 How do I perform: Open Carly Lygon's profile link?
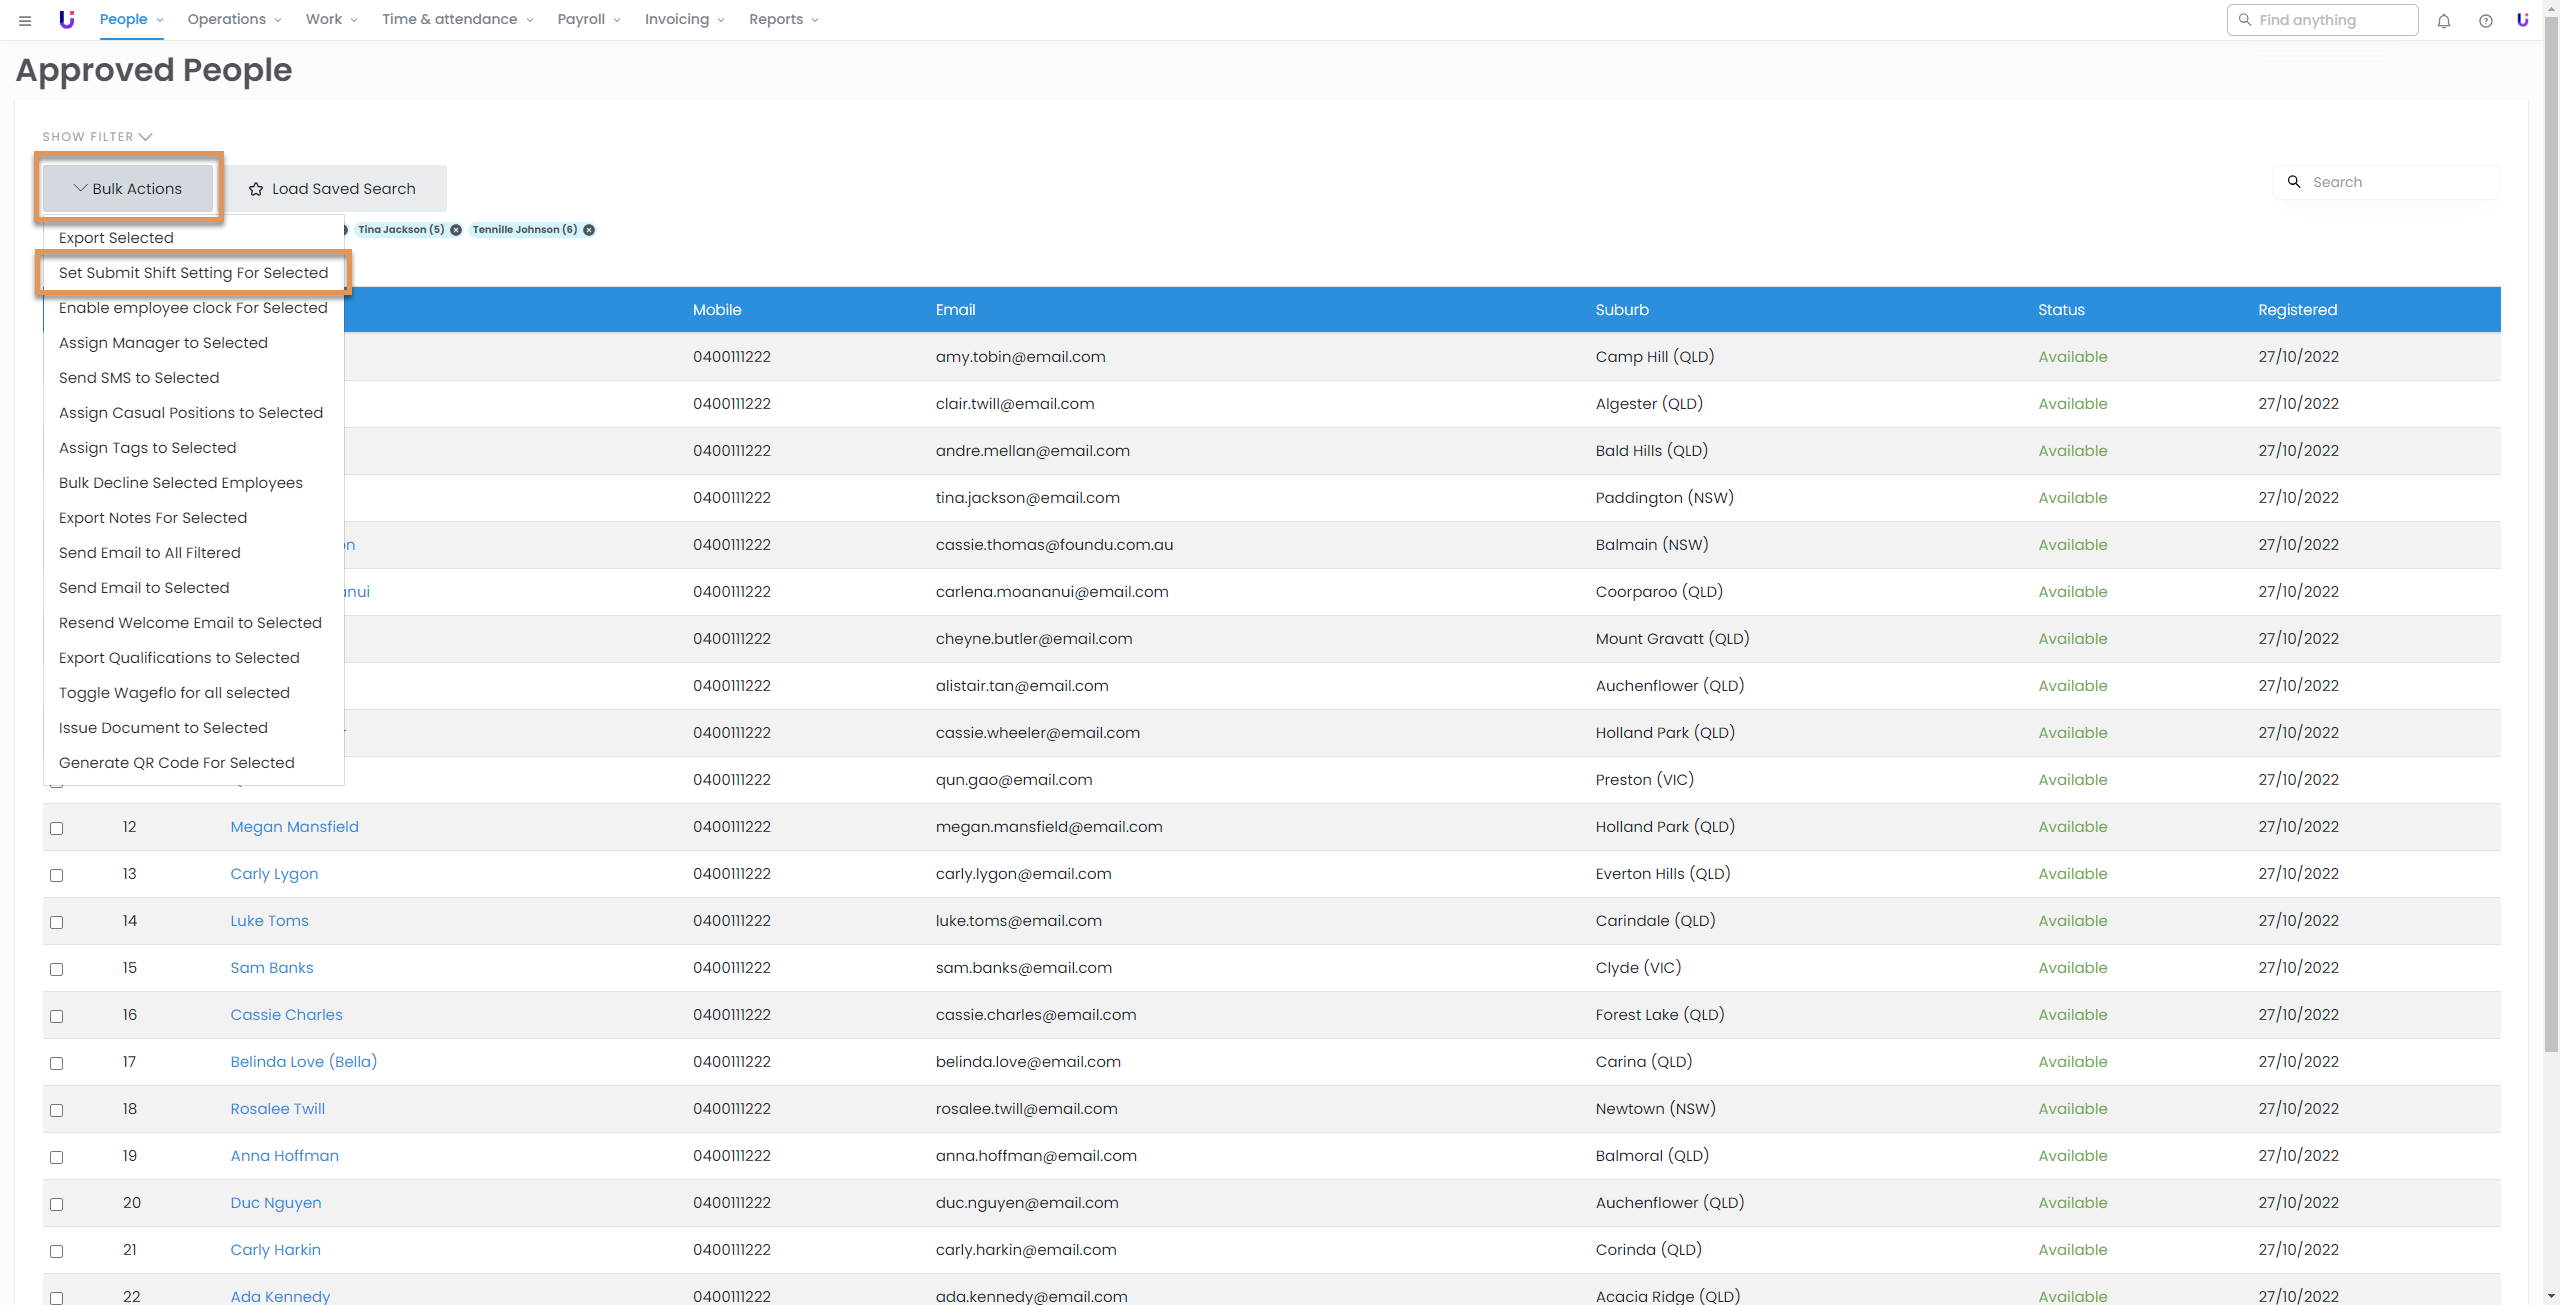(x=274, y=874)
